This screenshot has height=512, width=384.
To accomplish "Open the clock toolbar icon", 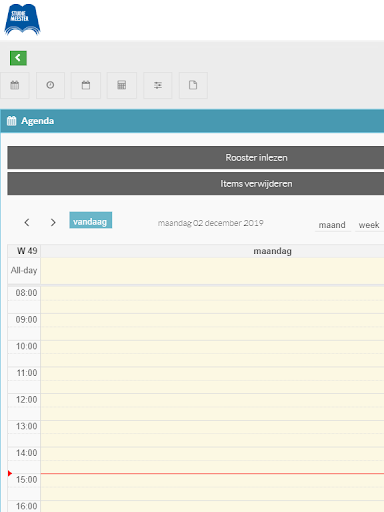I will click(50, 85).
